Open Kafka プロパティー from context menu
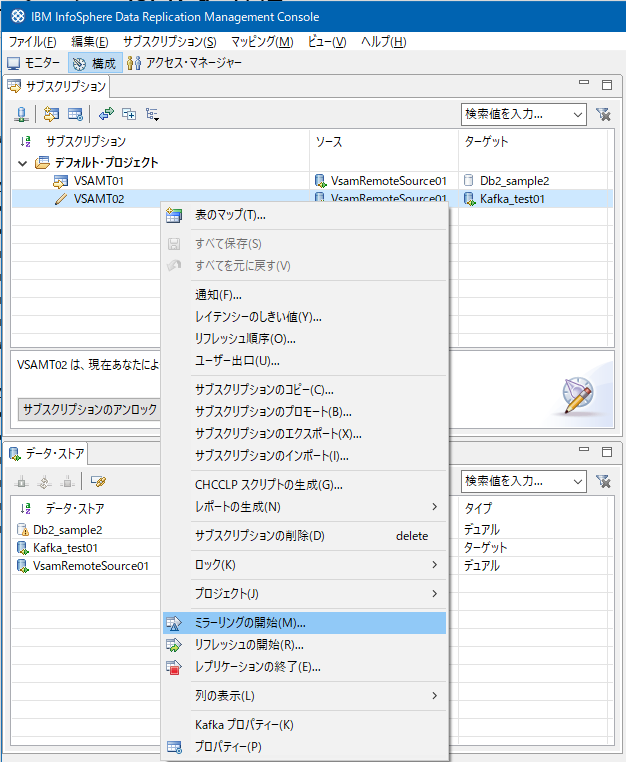 tap(304, 725)
